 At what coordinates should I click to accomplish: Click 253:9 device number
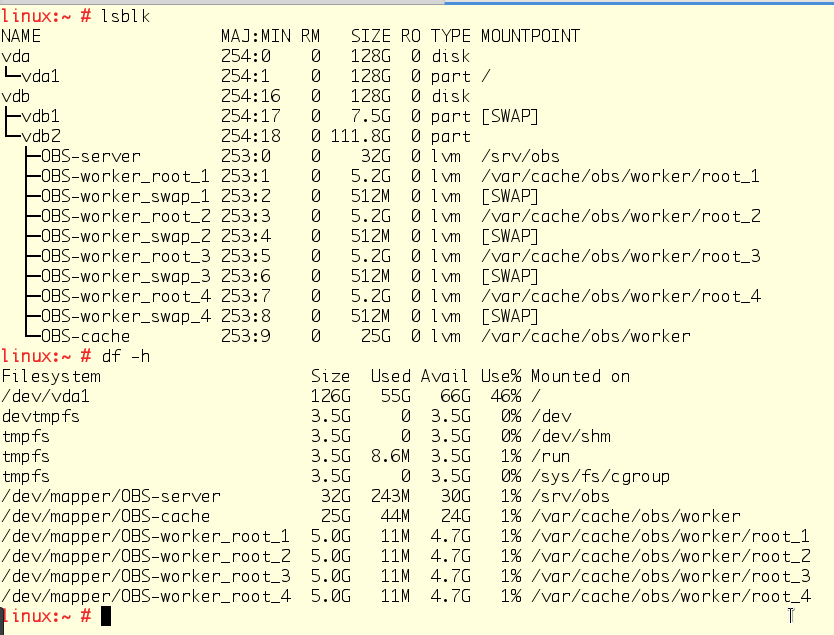tap(246, 337)
